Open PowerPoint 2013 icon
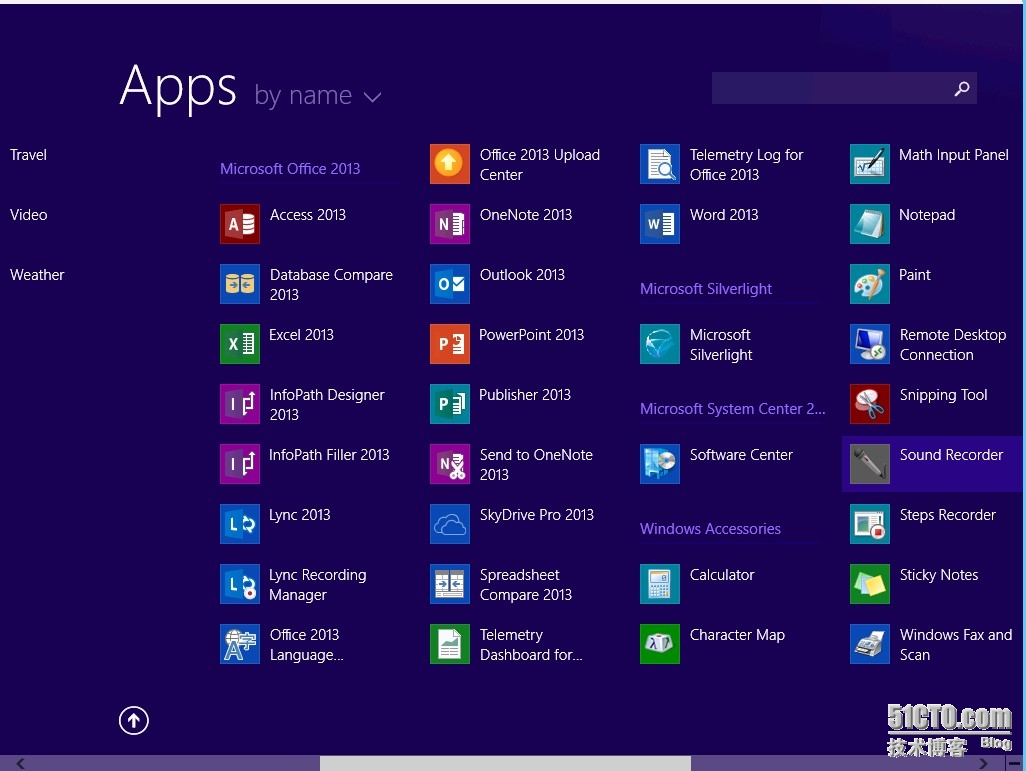 click(450, 344)
